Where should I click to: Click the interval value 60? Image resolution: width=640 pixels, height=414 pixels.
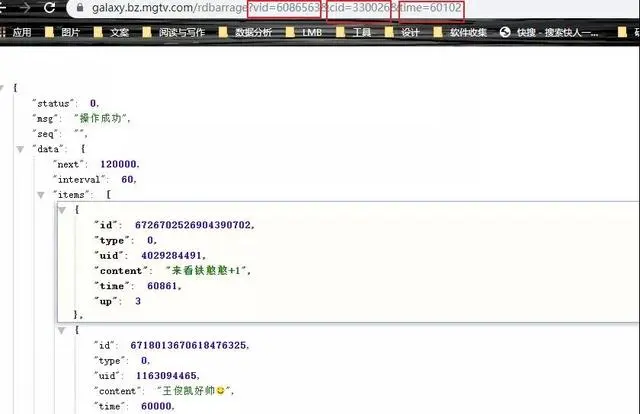[127, 179]
